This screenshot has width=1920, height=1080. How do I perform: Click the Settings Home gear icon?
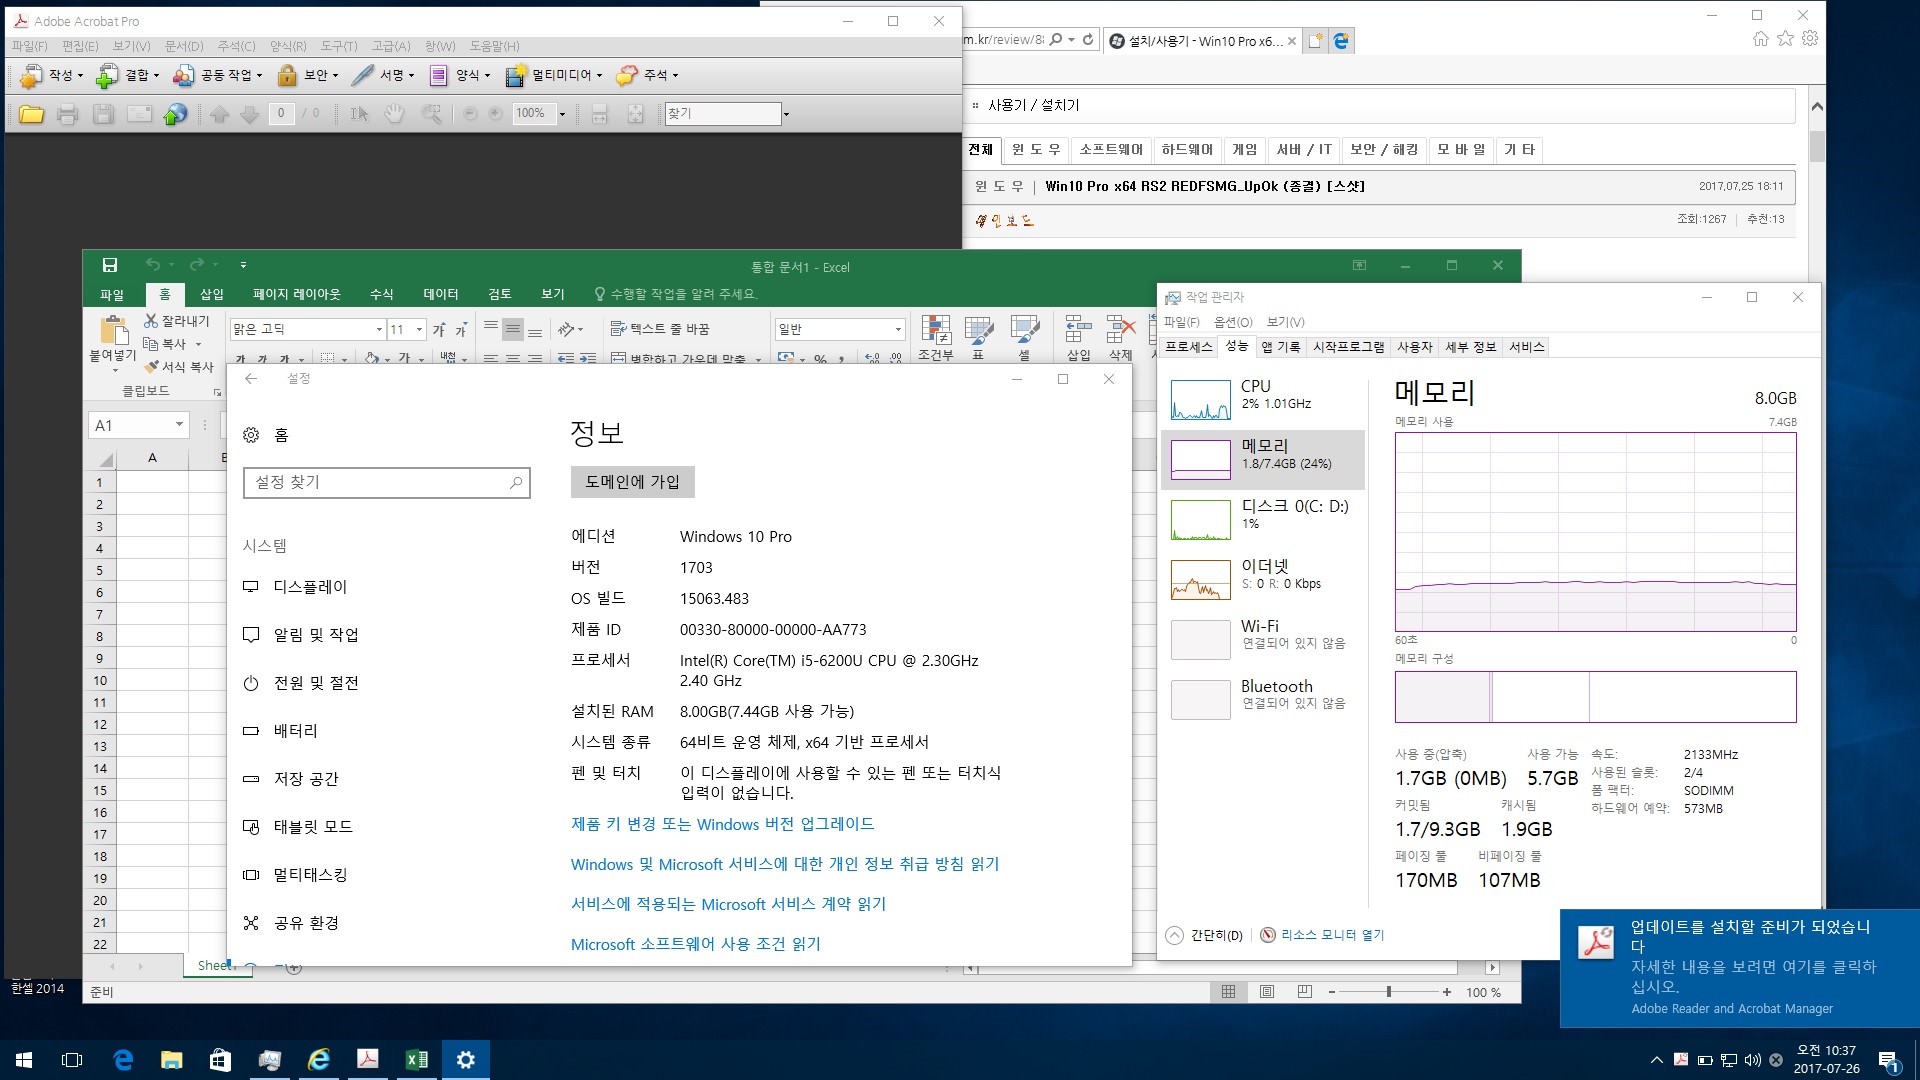(251, 435)
